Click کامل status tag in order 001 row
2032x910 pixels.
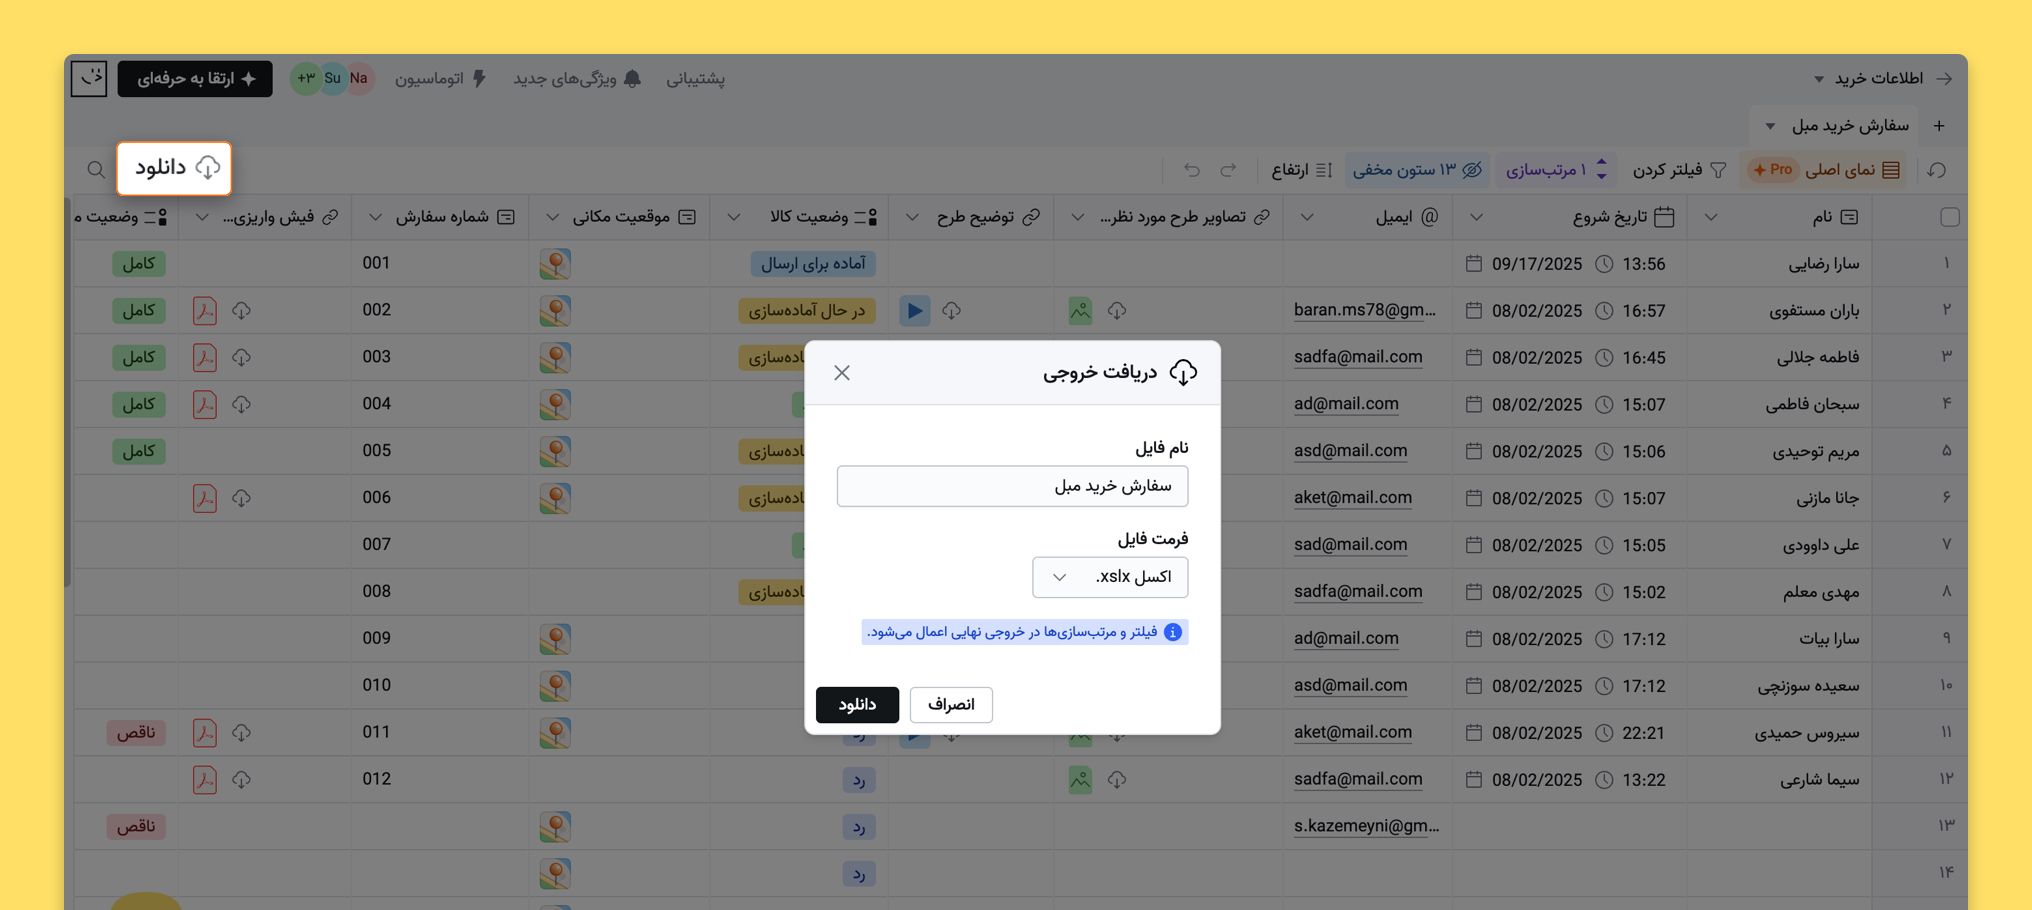click(x=139, y=264)
